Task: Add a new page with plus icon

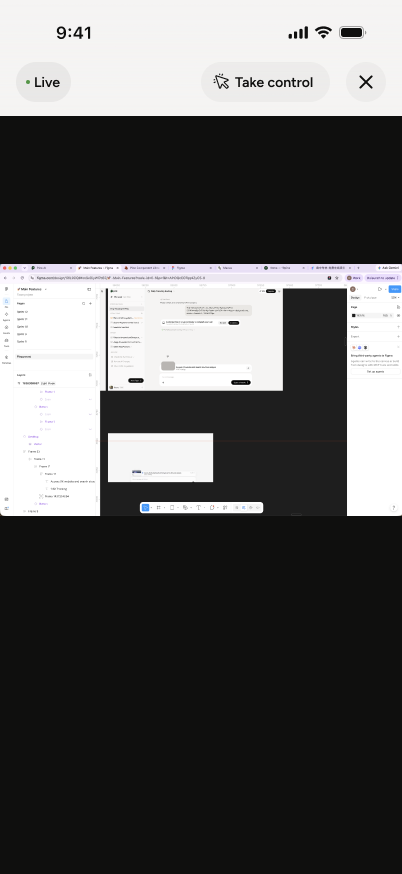Action: point(90,303)
